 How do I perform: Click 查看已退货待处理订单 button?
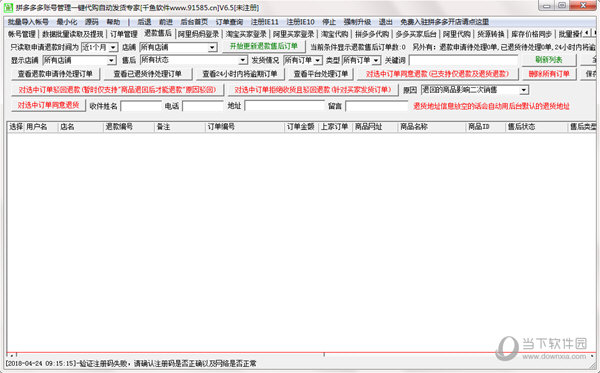[148, 74]
